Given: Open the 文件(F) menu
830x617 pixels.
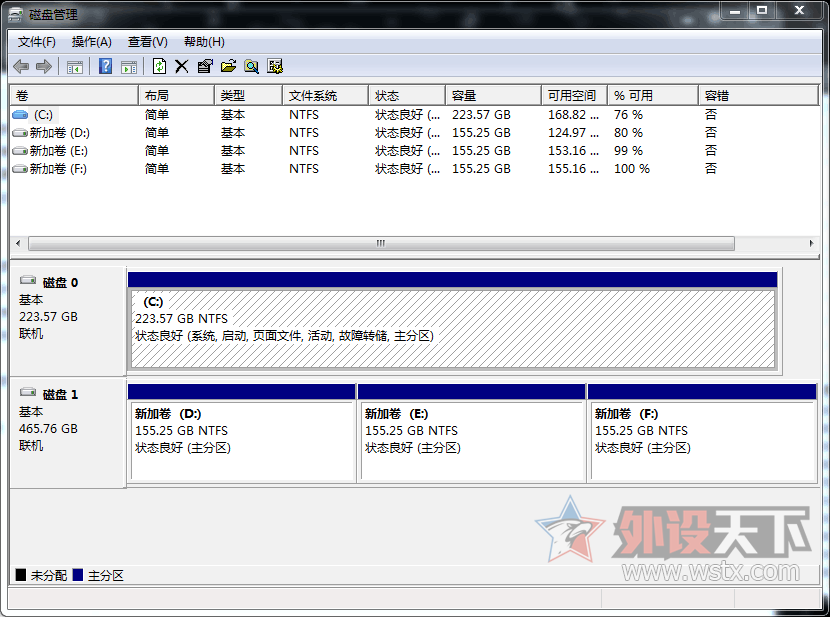Looking at the screenshot, I should [x=37, y=42].
